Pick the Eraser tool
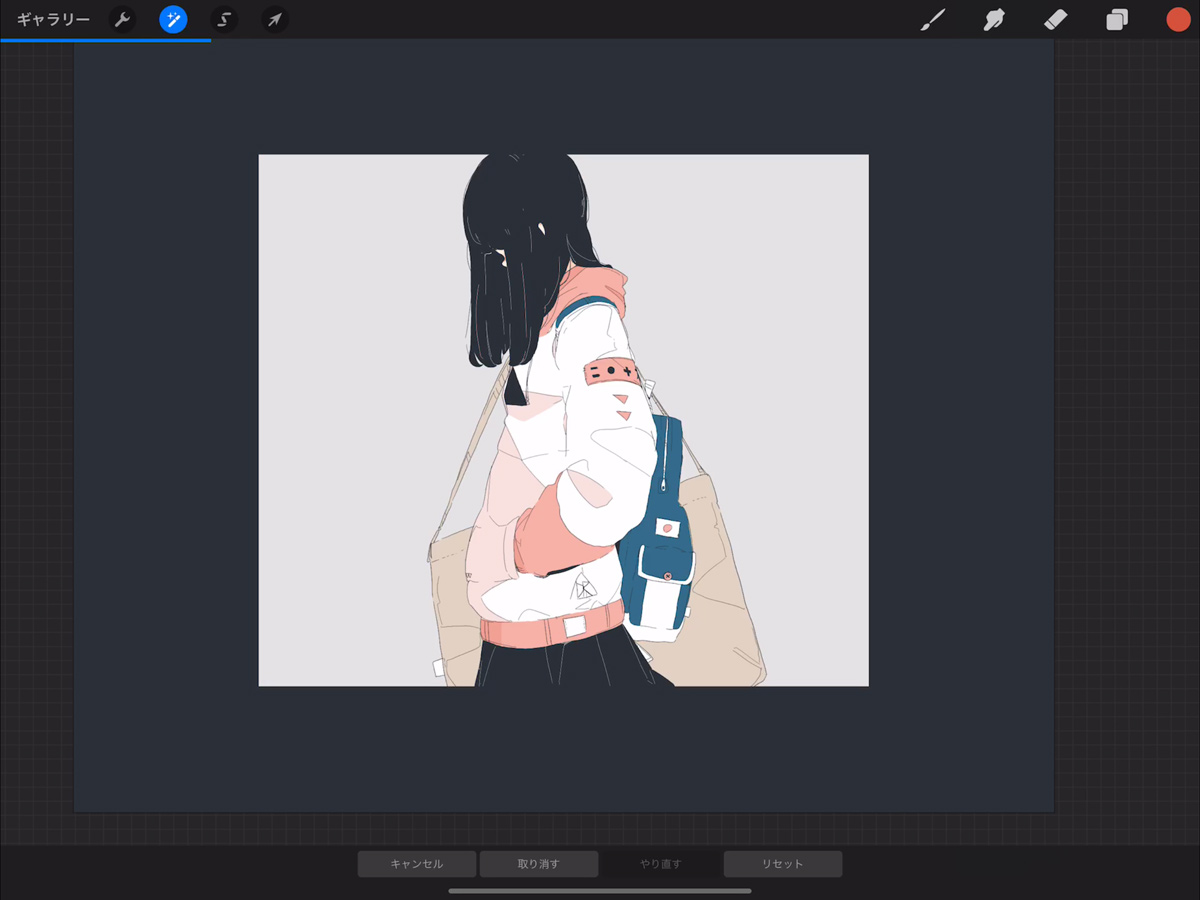This screenshot has width=1200, height=900. click(x=1055, y=20)
